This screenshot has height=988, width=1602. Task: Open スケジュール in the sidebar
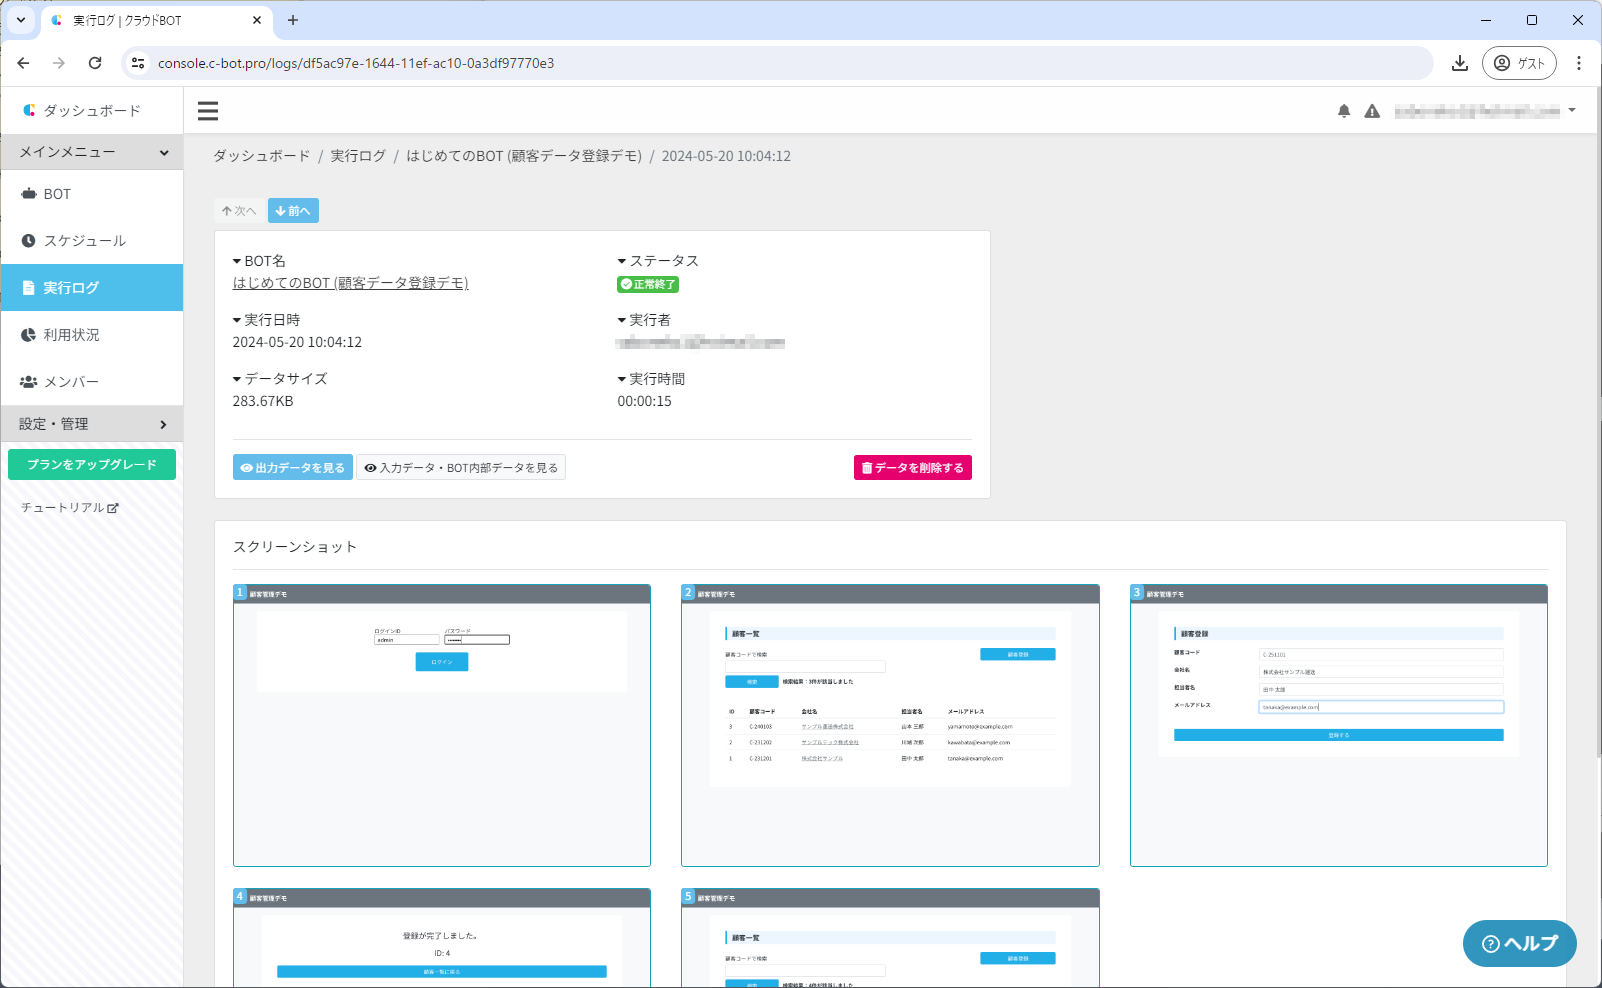coord(84,241)
